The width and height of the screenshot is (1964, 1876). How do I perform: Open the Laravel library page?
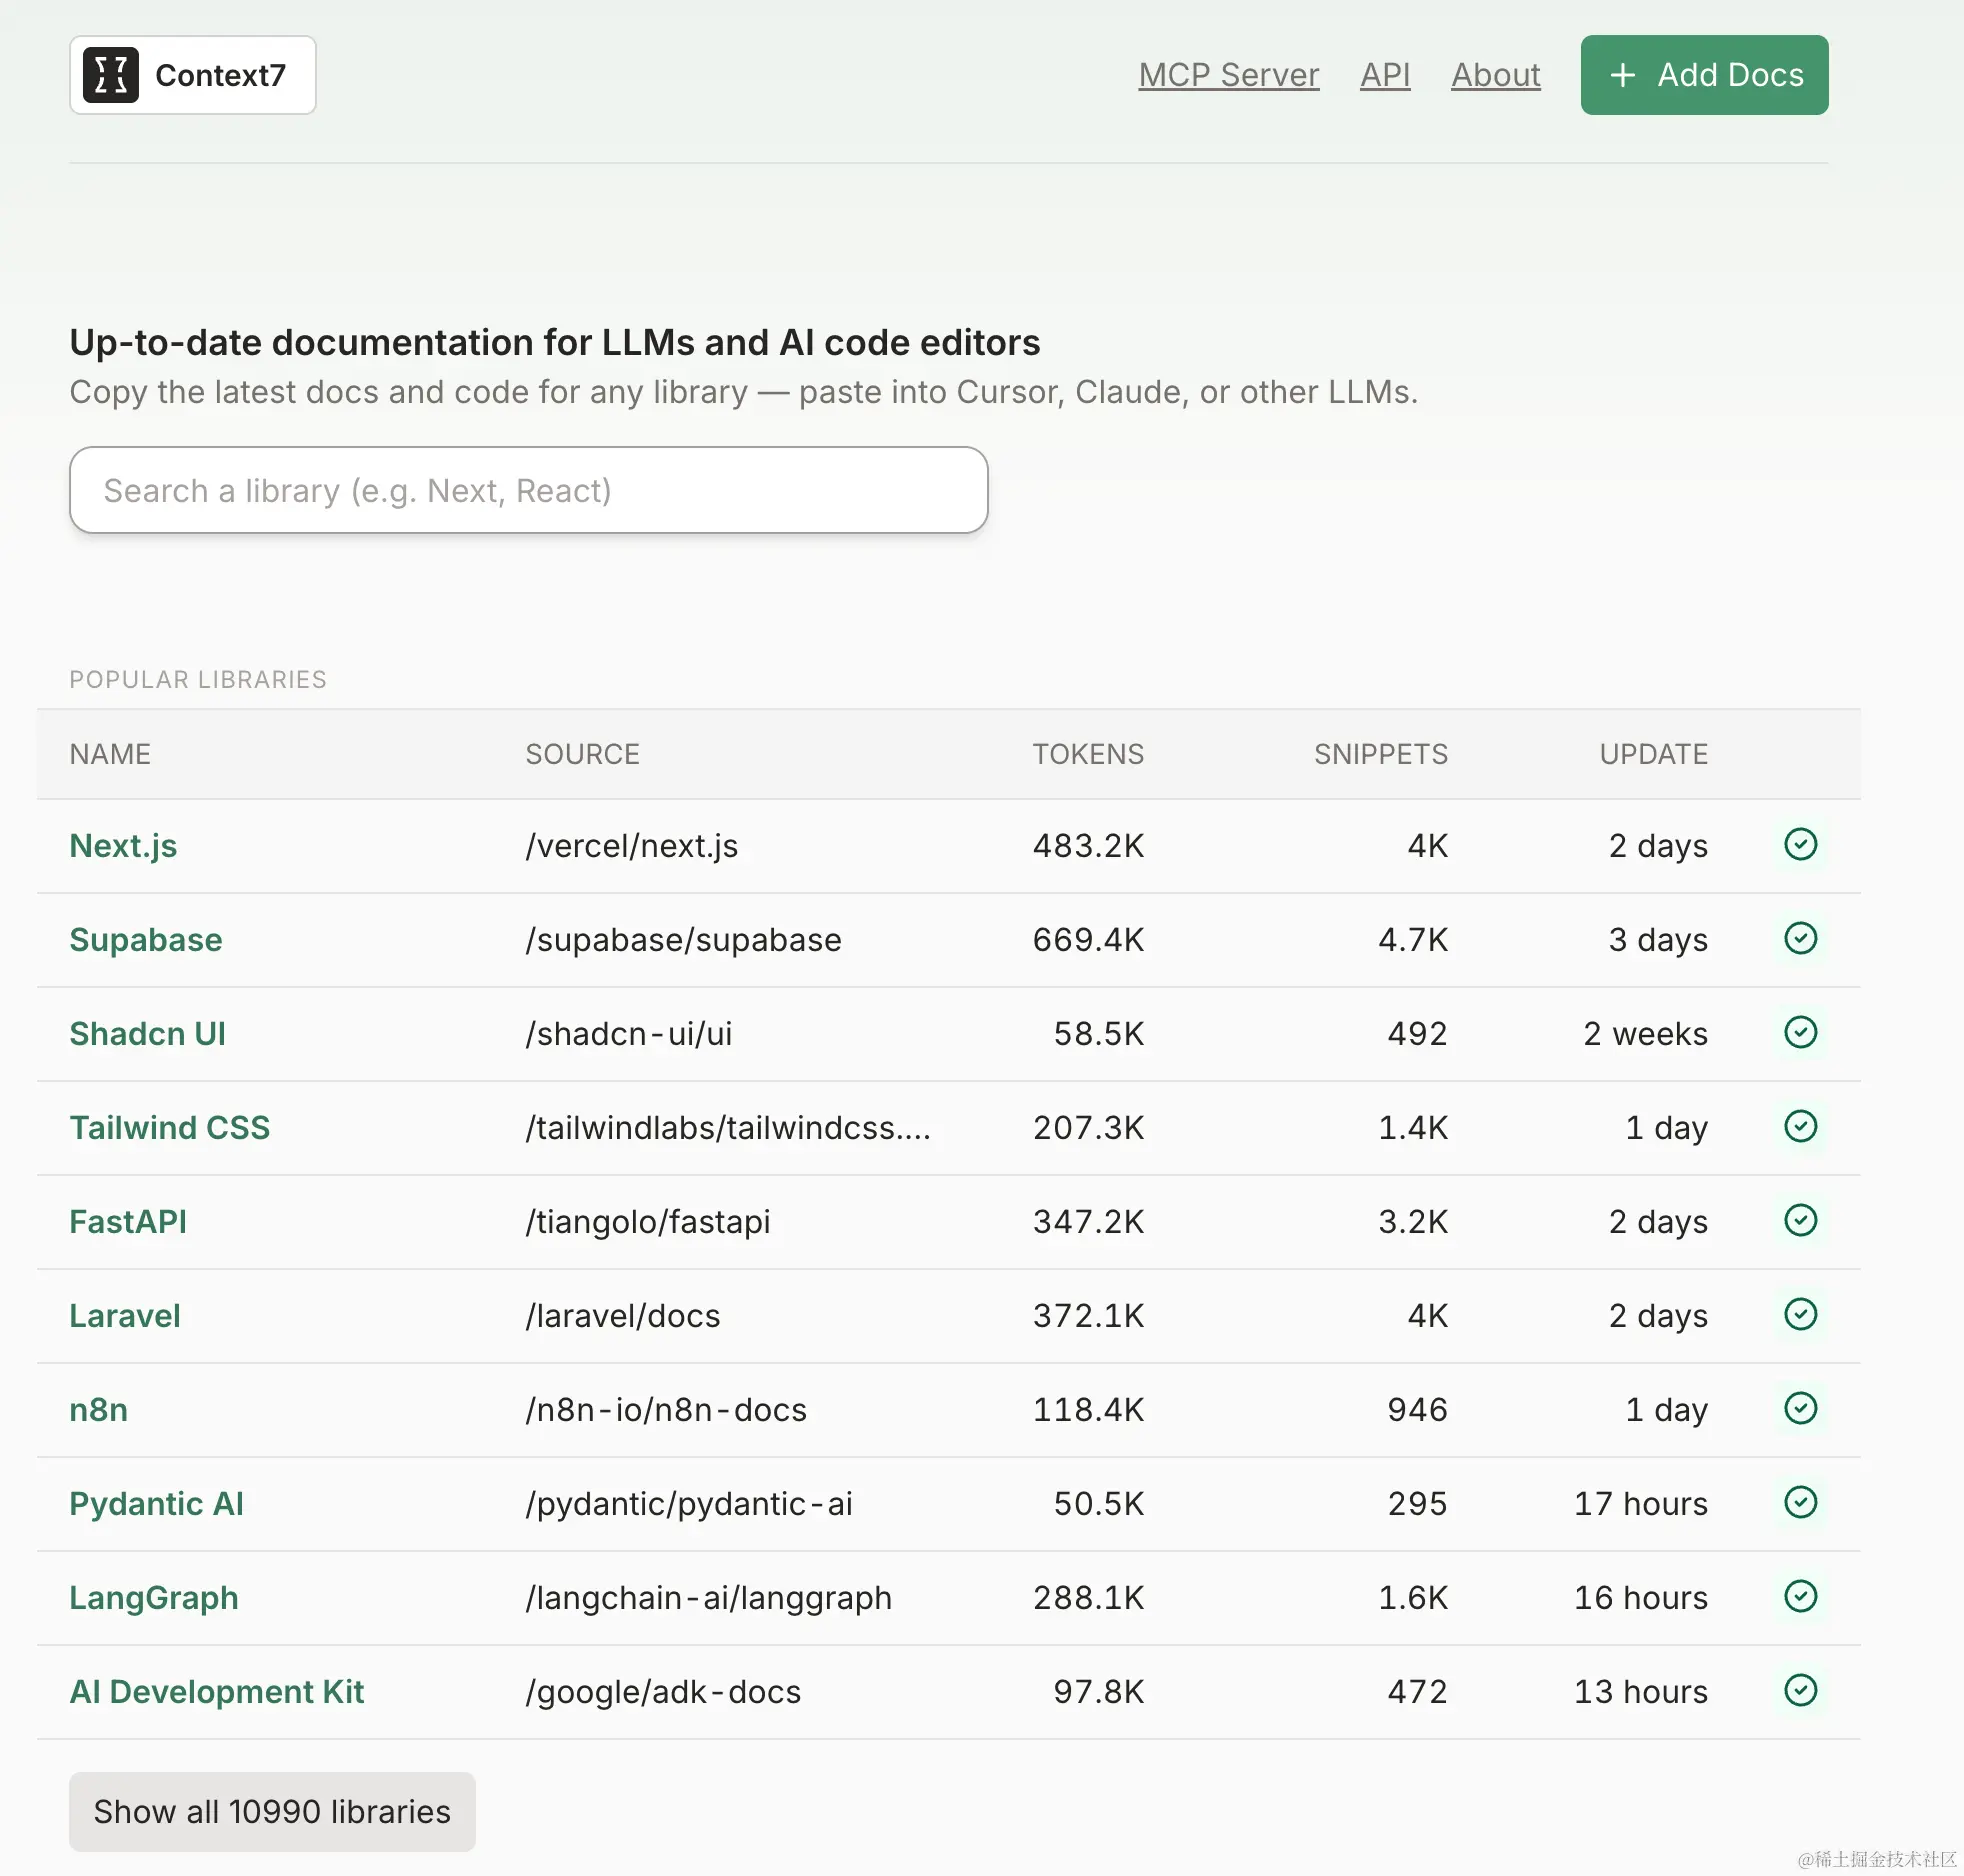[x=125, y=1316]
